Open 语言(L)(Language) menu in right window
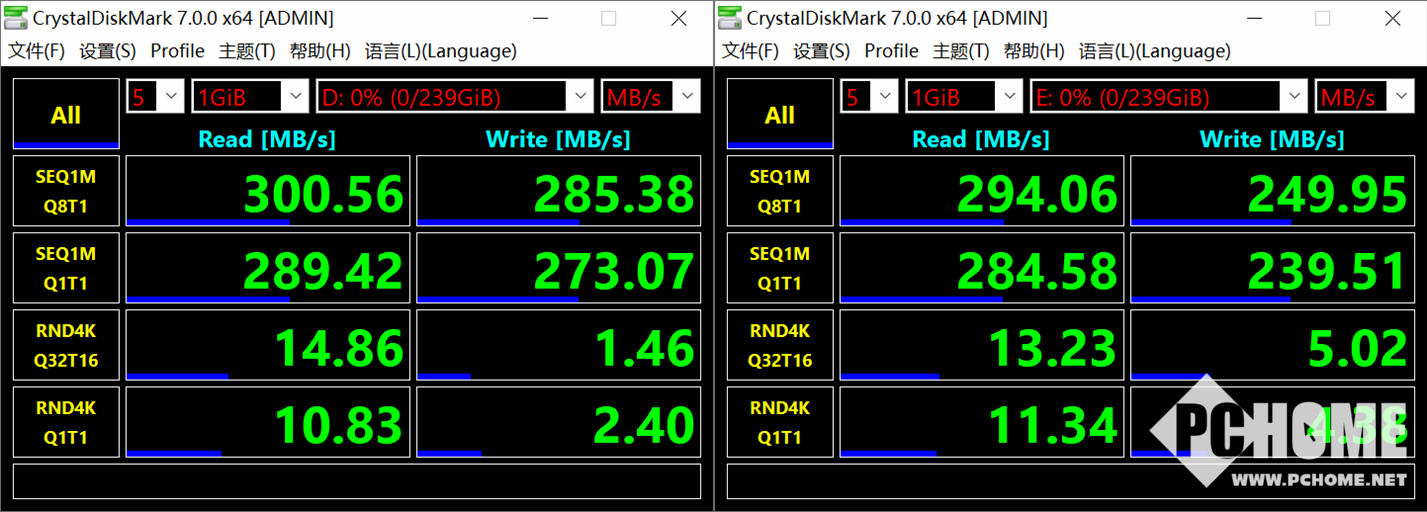 click(x=1155, y=51)
